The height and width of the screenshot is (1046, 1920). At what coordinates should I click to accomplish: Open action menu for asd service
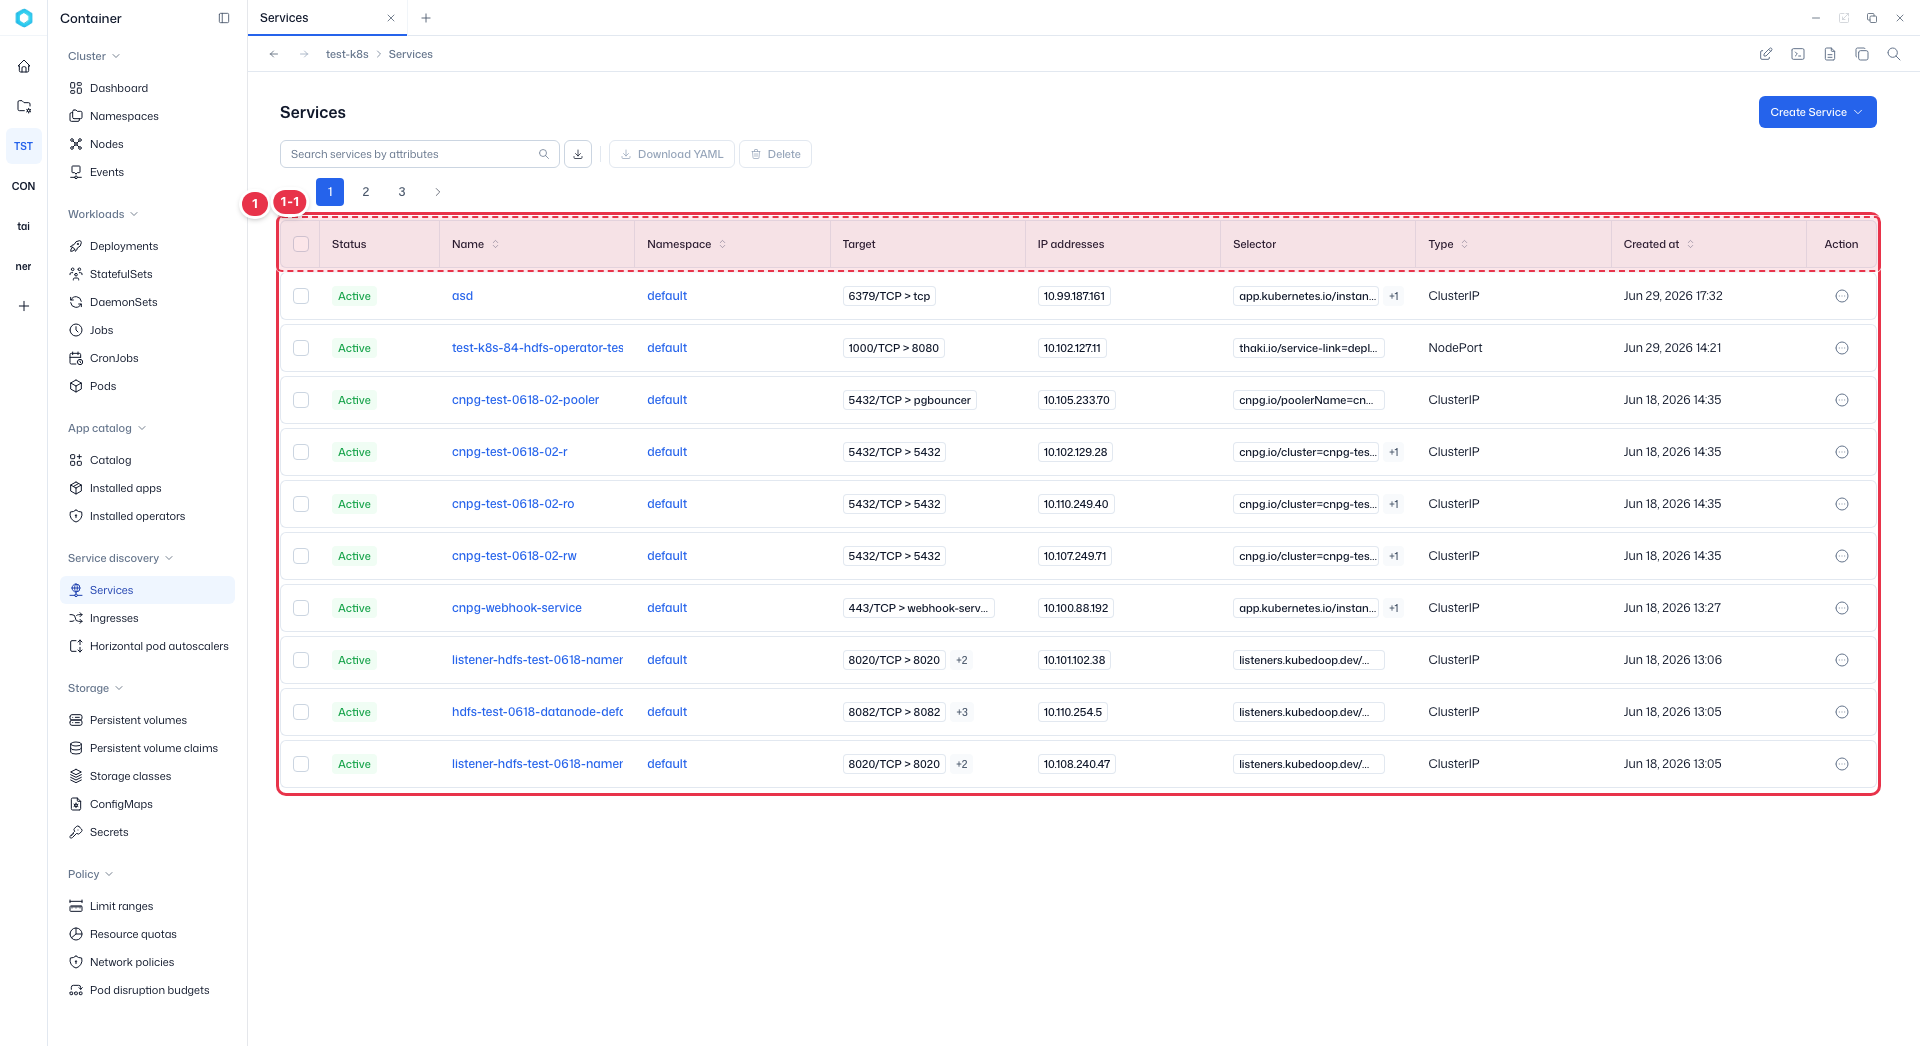click(x=1842, y=296)
